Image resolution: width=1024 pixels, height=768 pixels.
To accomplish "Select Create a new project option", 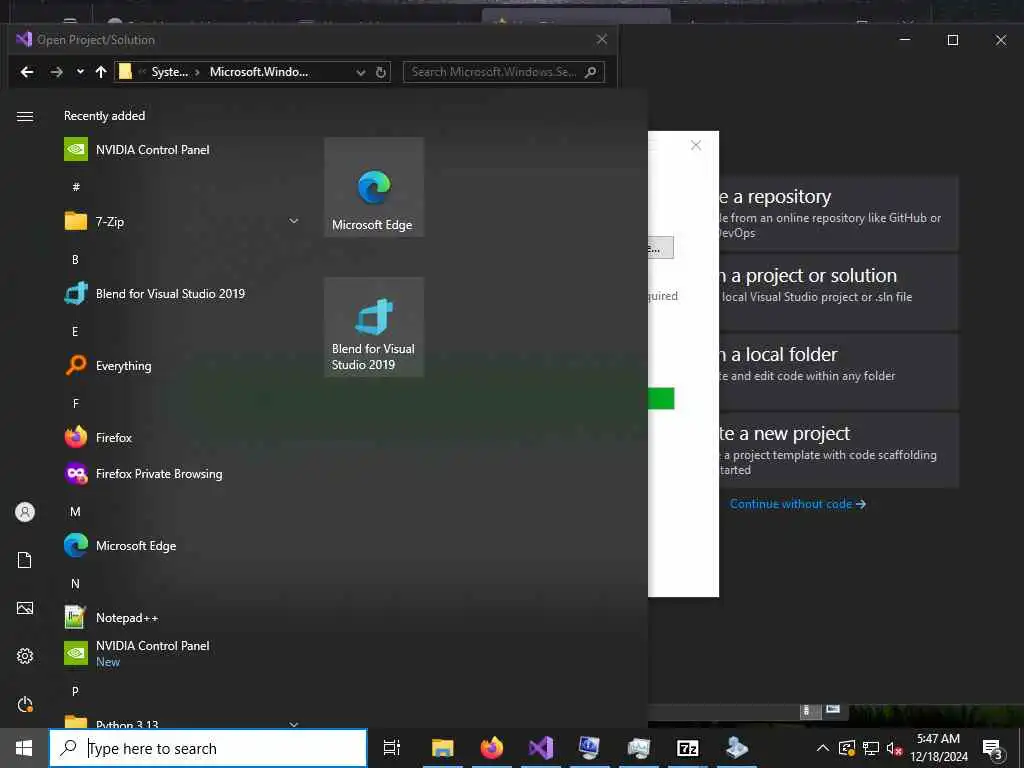I will point(839,450).
